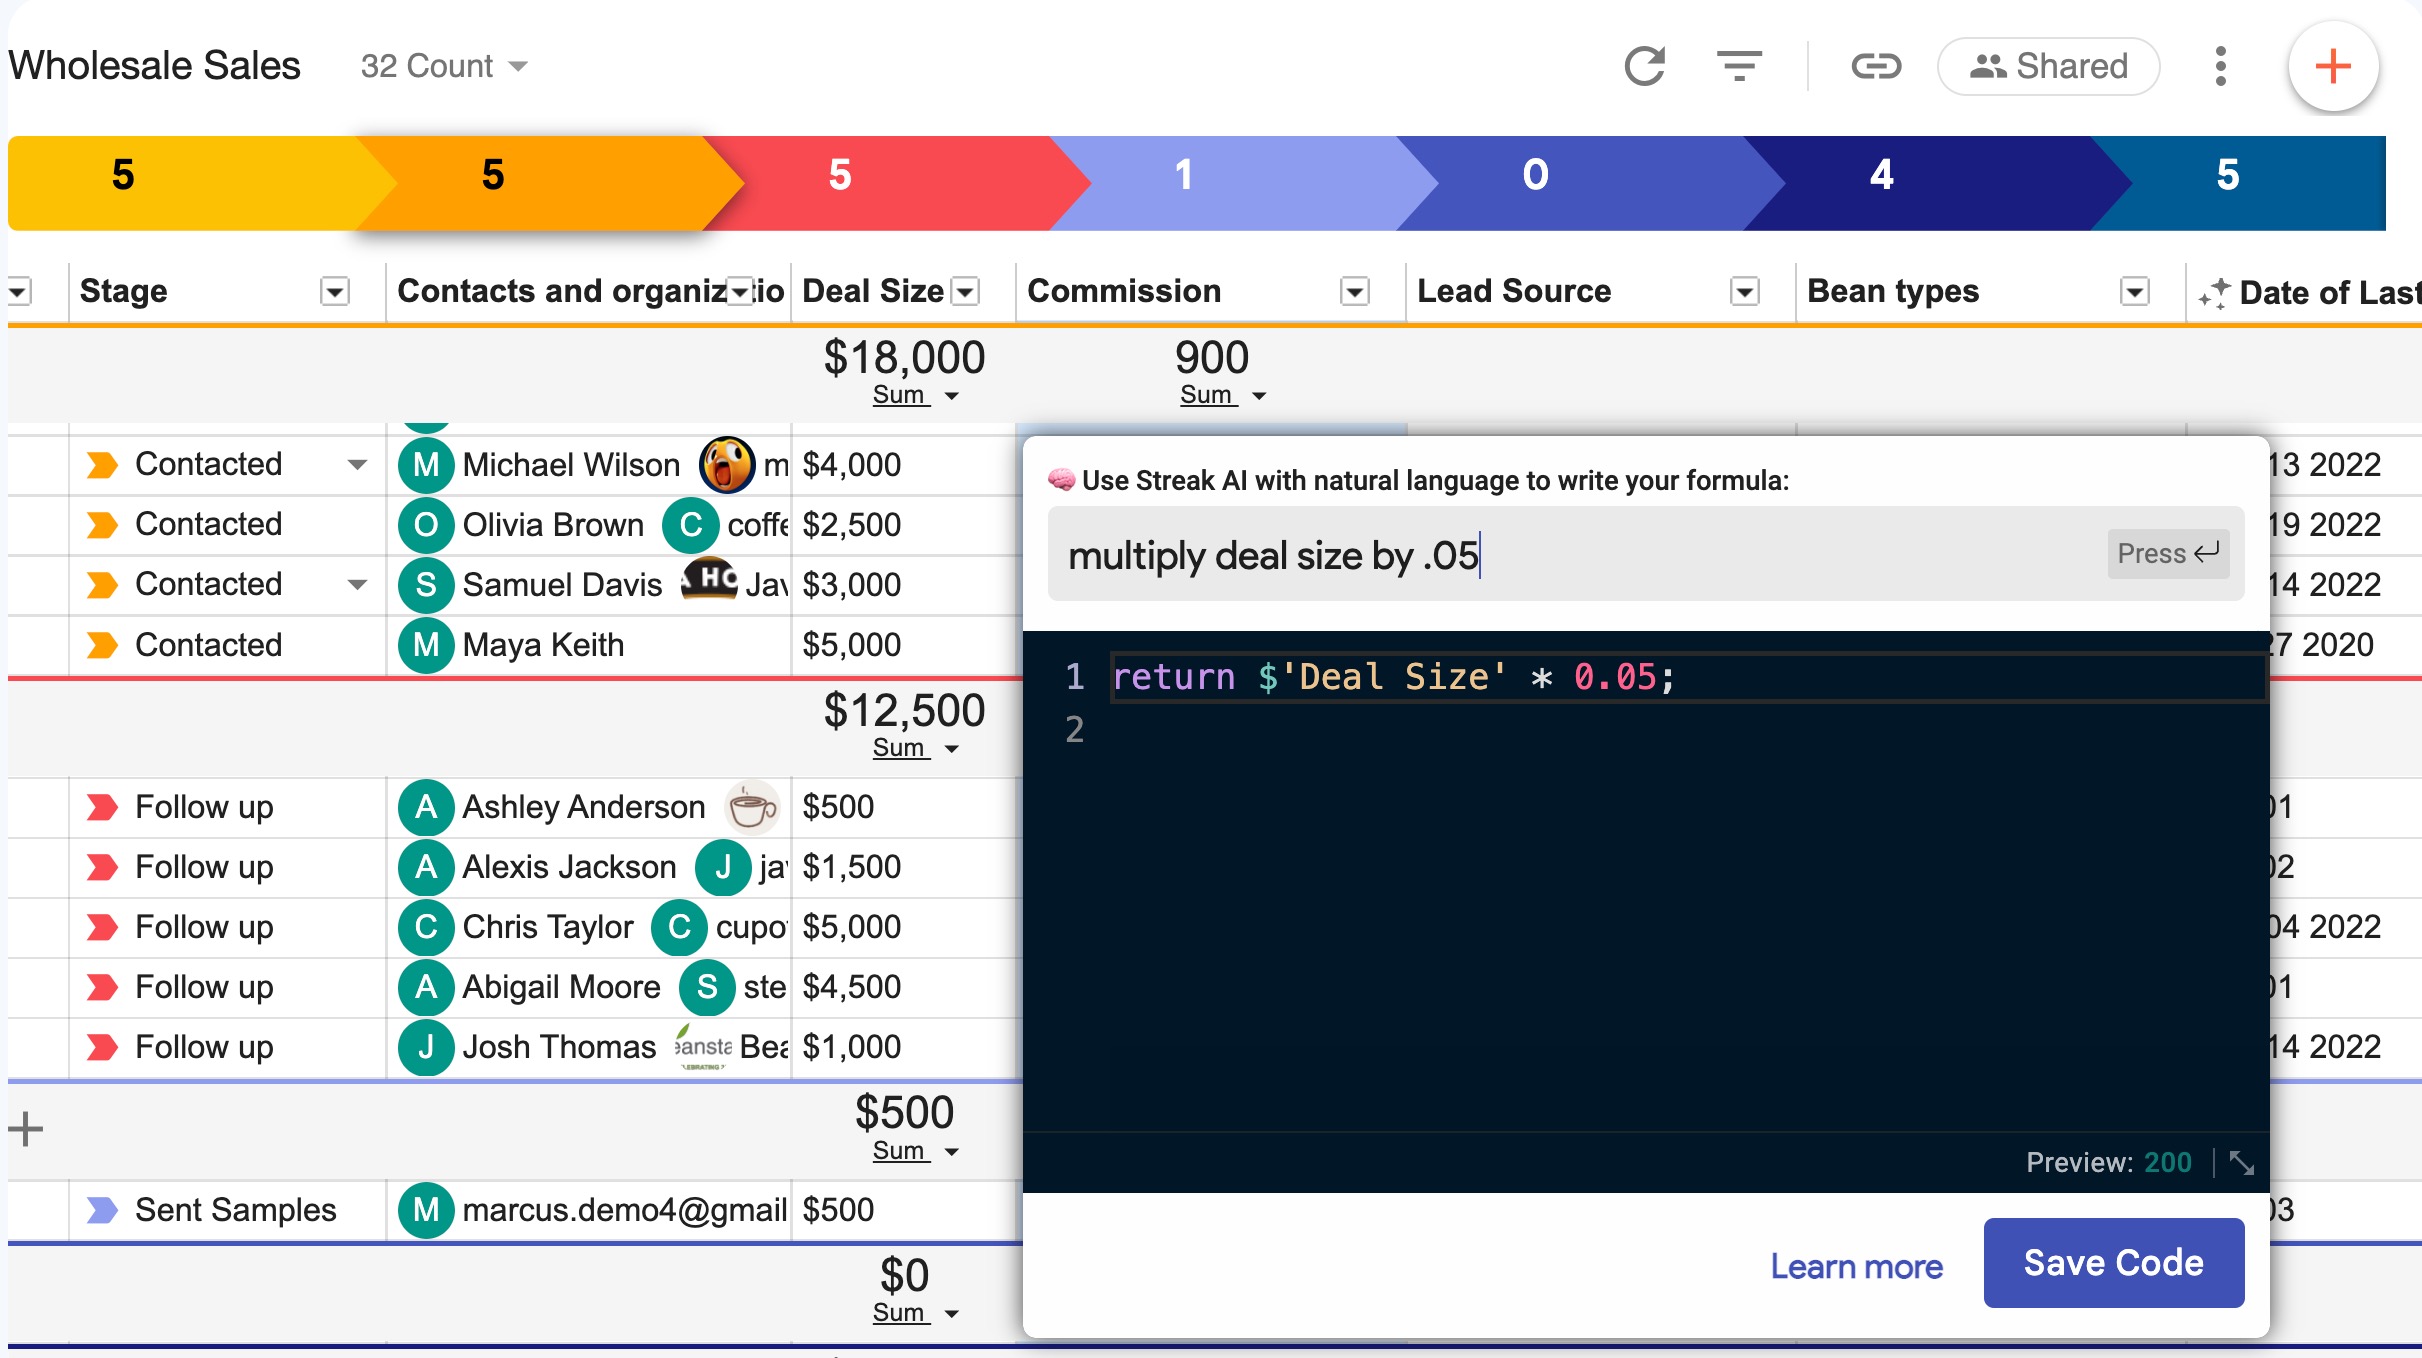This screenshot has width=2422, height=1358.
Task: Open the Learn more link
Action: coord(1856,1266)
